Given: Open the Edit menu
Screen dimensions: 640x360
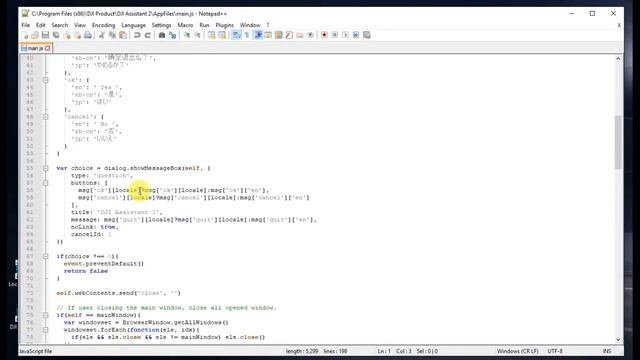Looking at the screenshot, I should (x=41, y=25).
